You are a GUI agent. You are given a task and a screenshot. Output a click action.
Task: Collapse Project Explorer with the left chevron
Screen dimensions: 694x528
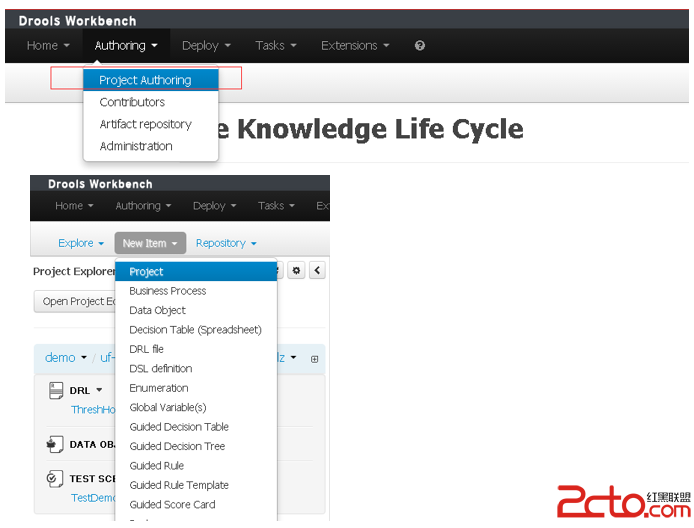point(317,270)
